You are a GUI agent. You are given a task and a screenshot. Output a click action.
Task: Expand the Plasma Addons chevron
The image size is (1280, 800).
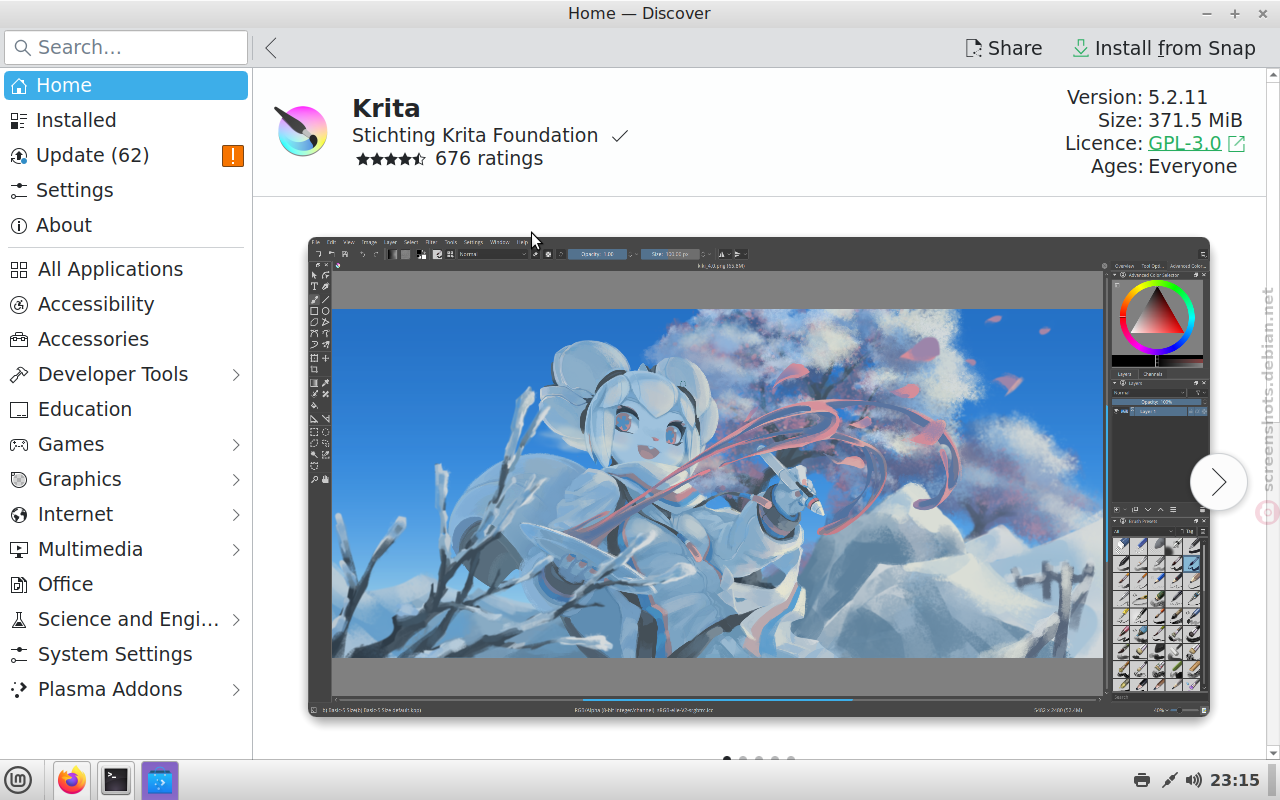236,689
